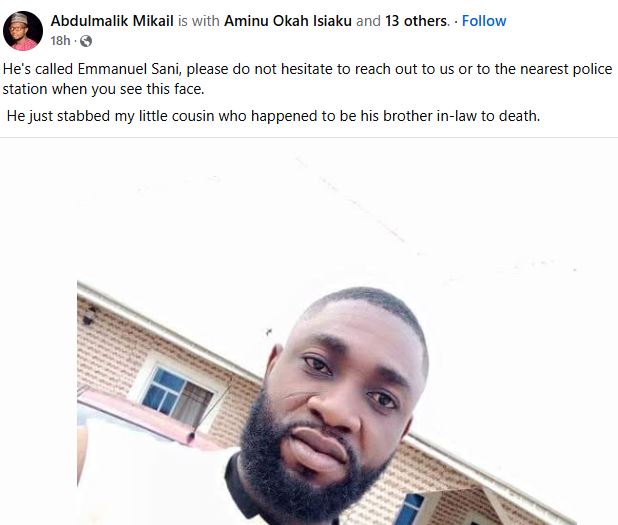Click "station when you see this face" line

pos(103,89)
